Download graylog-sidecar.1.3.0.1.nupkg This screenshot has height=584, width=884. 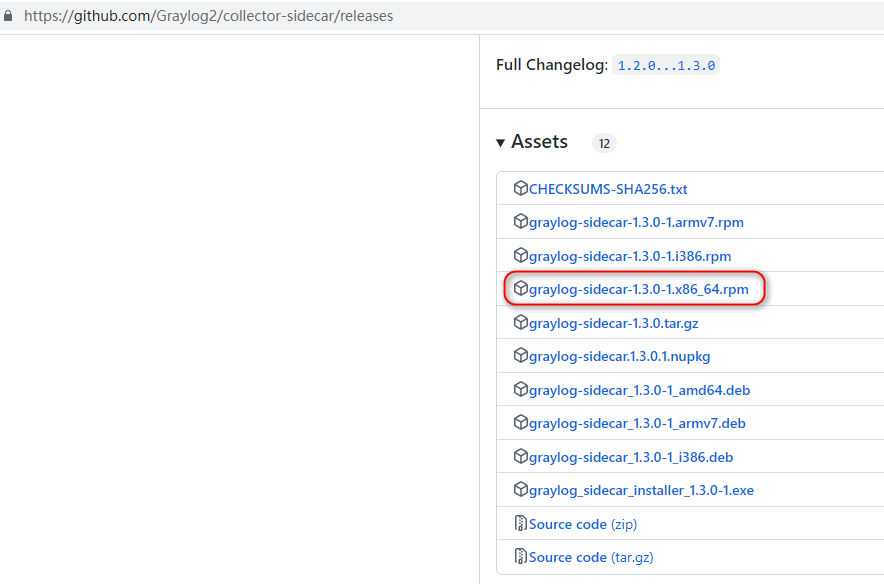pyautogui.click(x=620, y=357)
